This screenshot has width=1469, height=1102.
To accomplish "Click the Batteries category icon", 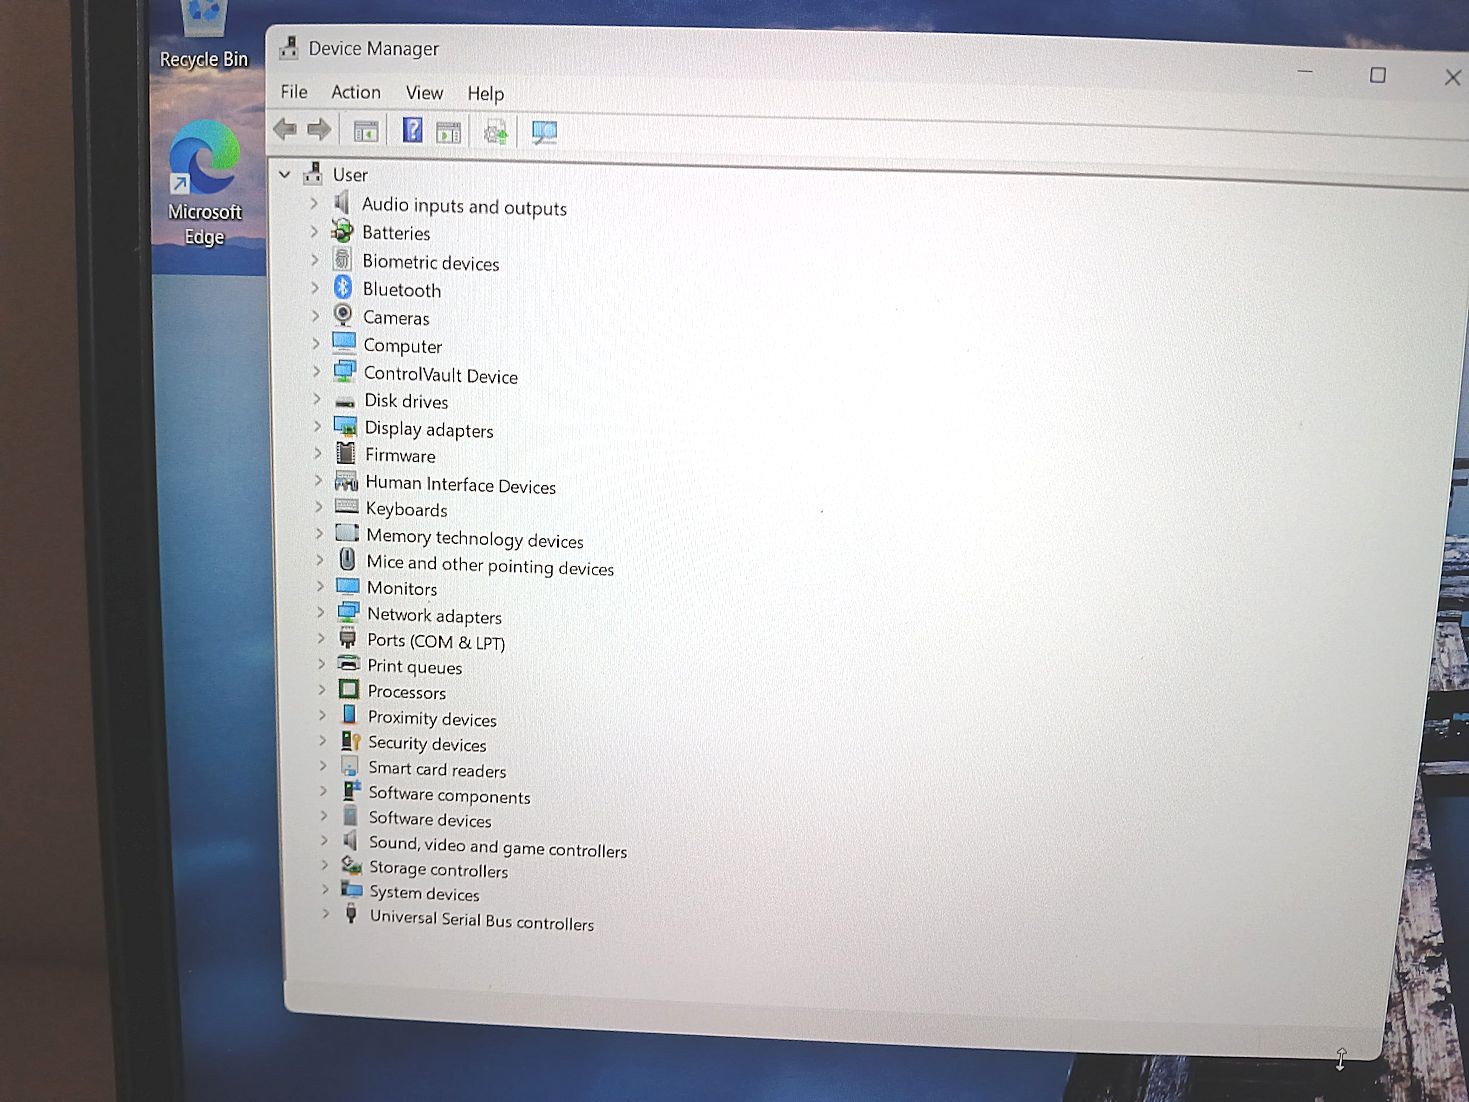I will (342, 231).
